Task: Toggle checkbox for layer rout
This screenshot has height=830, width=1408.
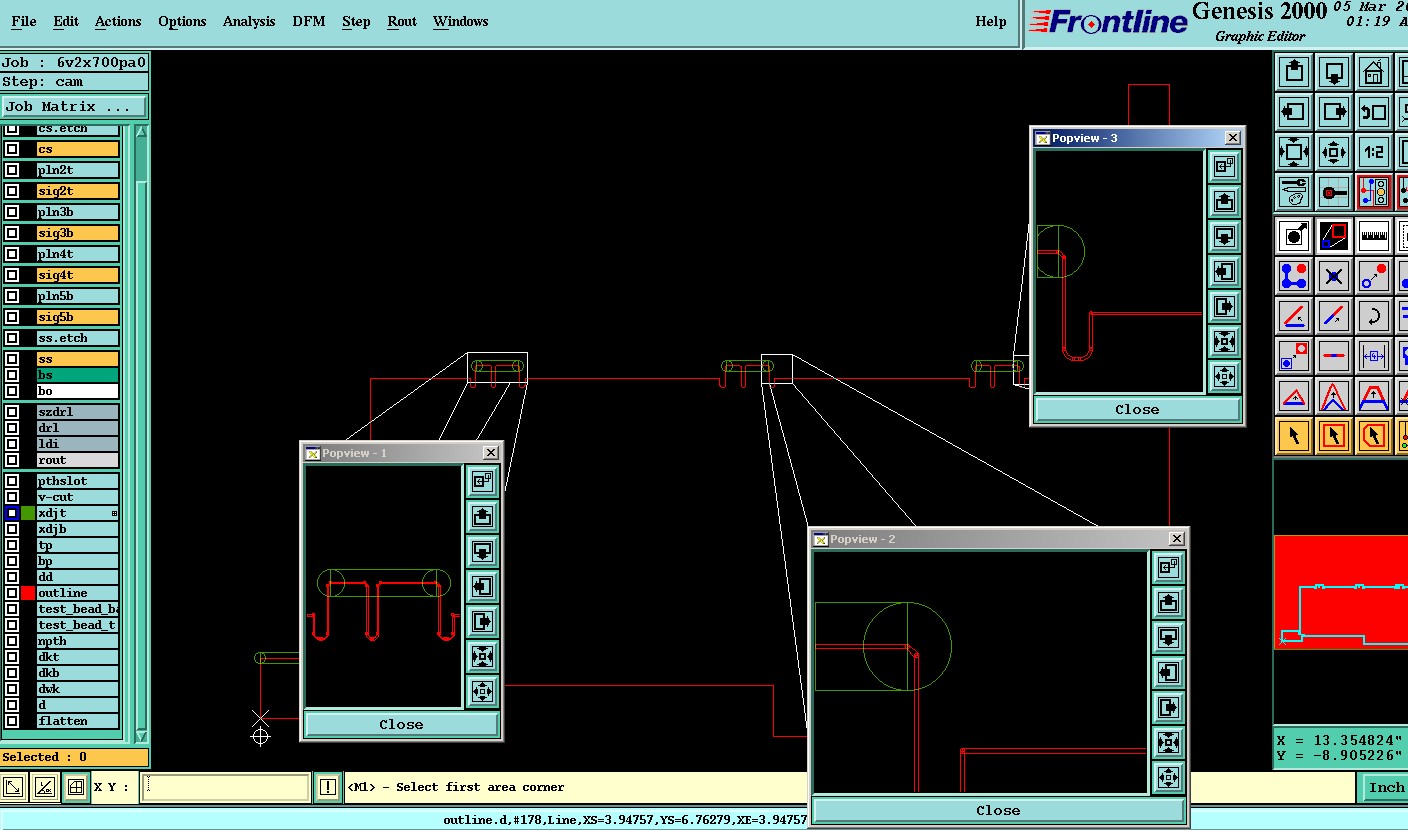Action: (x=12, y=460)
